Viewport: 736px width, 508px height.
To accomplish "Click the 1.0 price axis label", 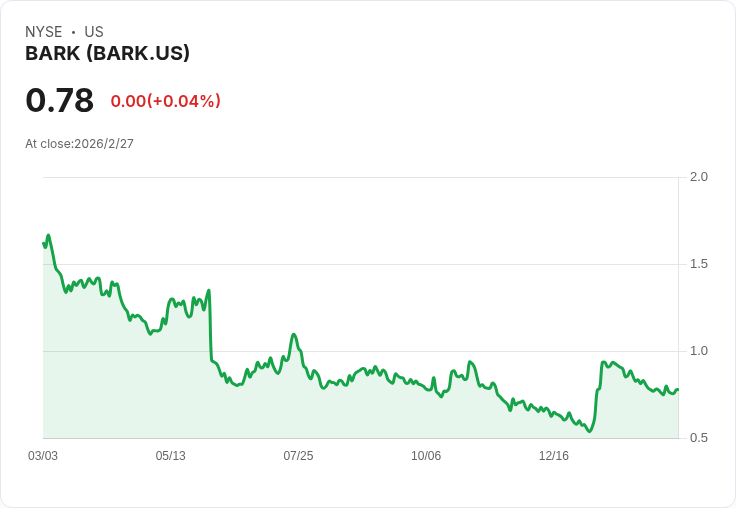I will tap(698, 351).
